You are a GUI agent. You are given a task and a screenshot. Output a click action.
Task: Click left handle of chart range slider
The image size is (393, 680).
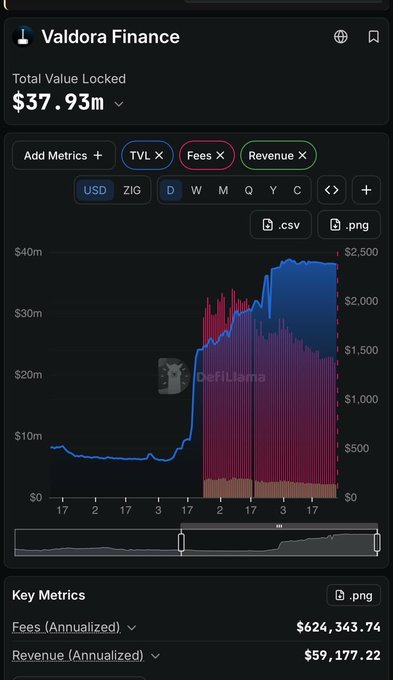[181, 542]
